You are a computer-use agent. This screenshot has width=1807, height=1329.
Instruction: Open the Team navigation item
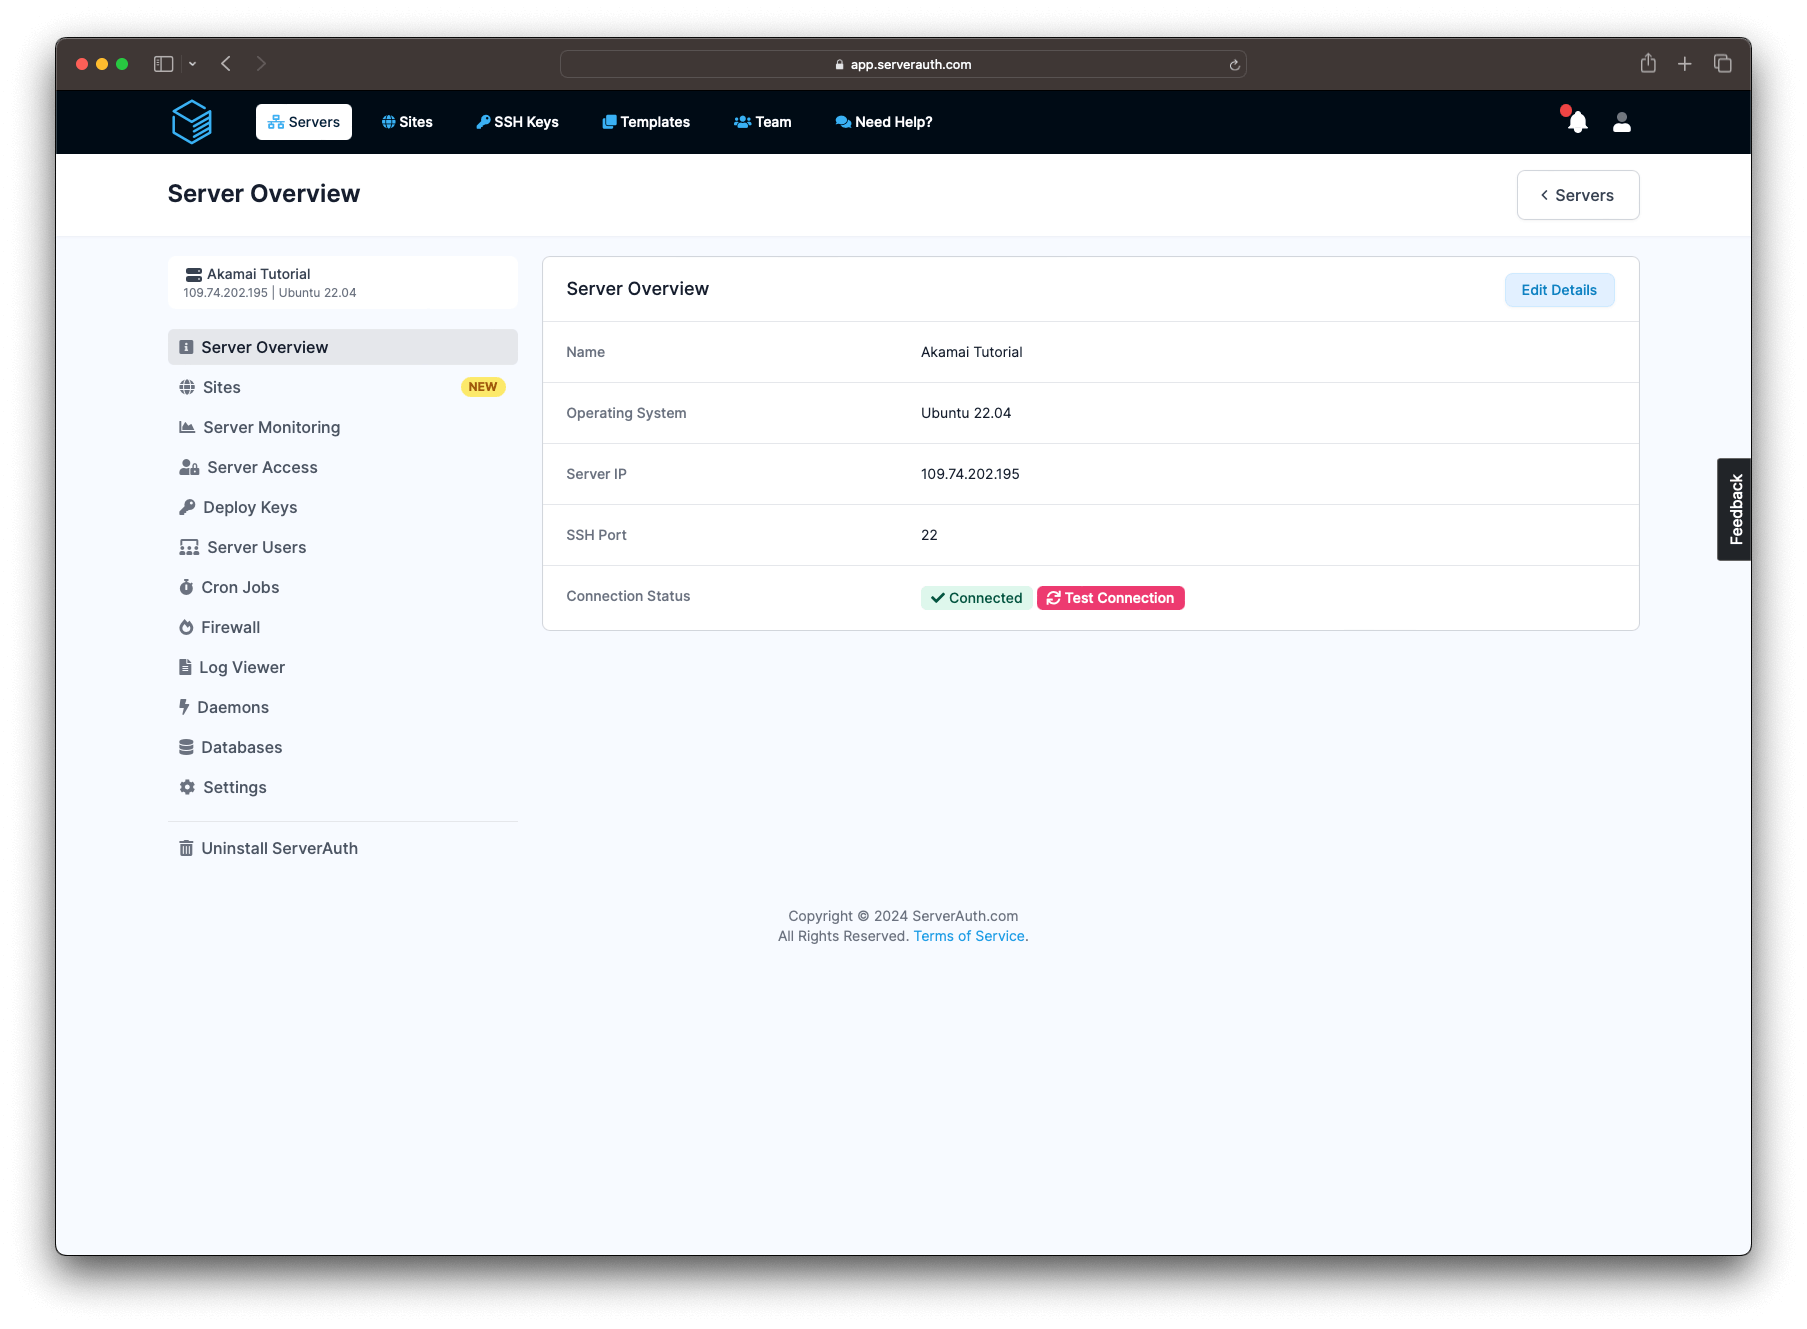pos(762,122)
